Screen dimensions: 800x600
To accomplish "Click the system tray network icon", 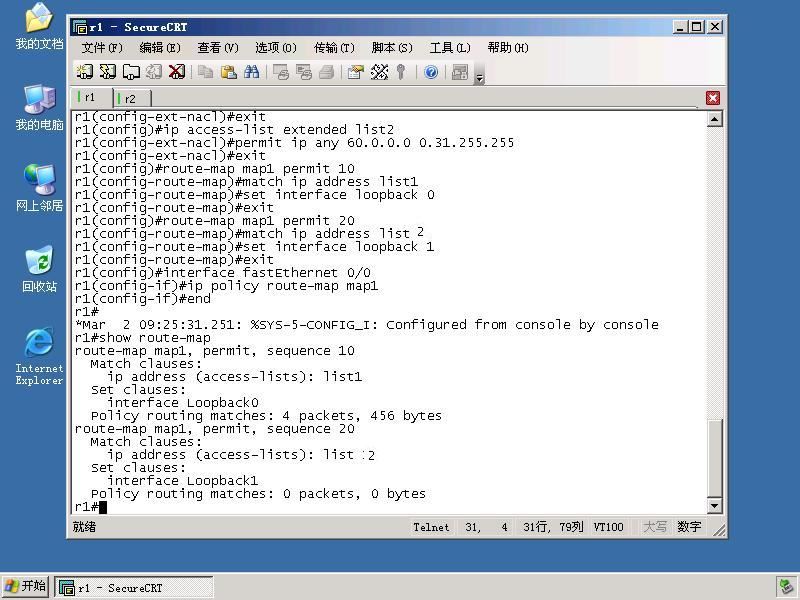I will (786, 587).
